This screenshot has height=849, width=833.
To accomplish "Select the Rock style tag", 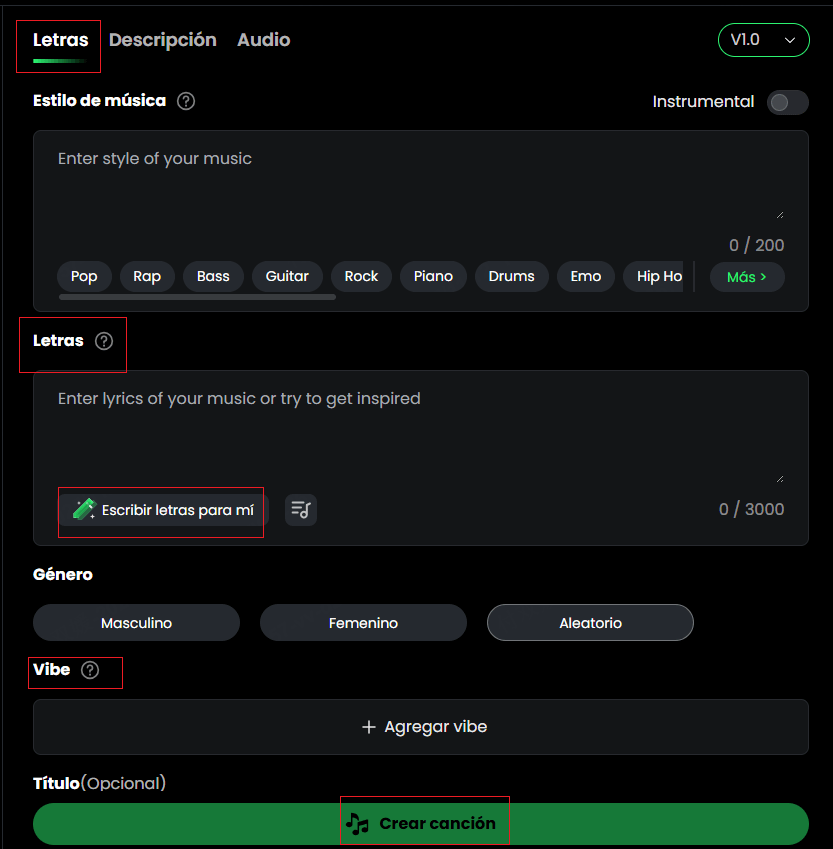I will (x=361, y=277).
